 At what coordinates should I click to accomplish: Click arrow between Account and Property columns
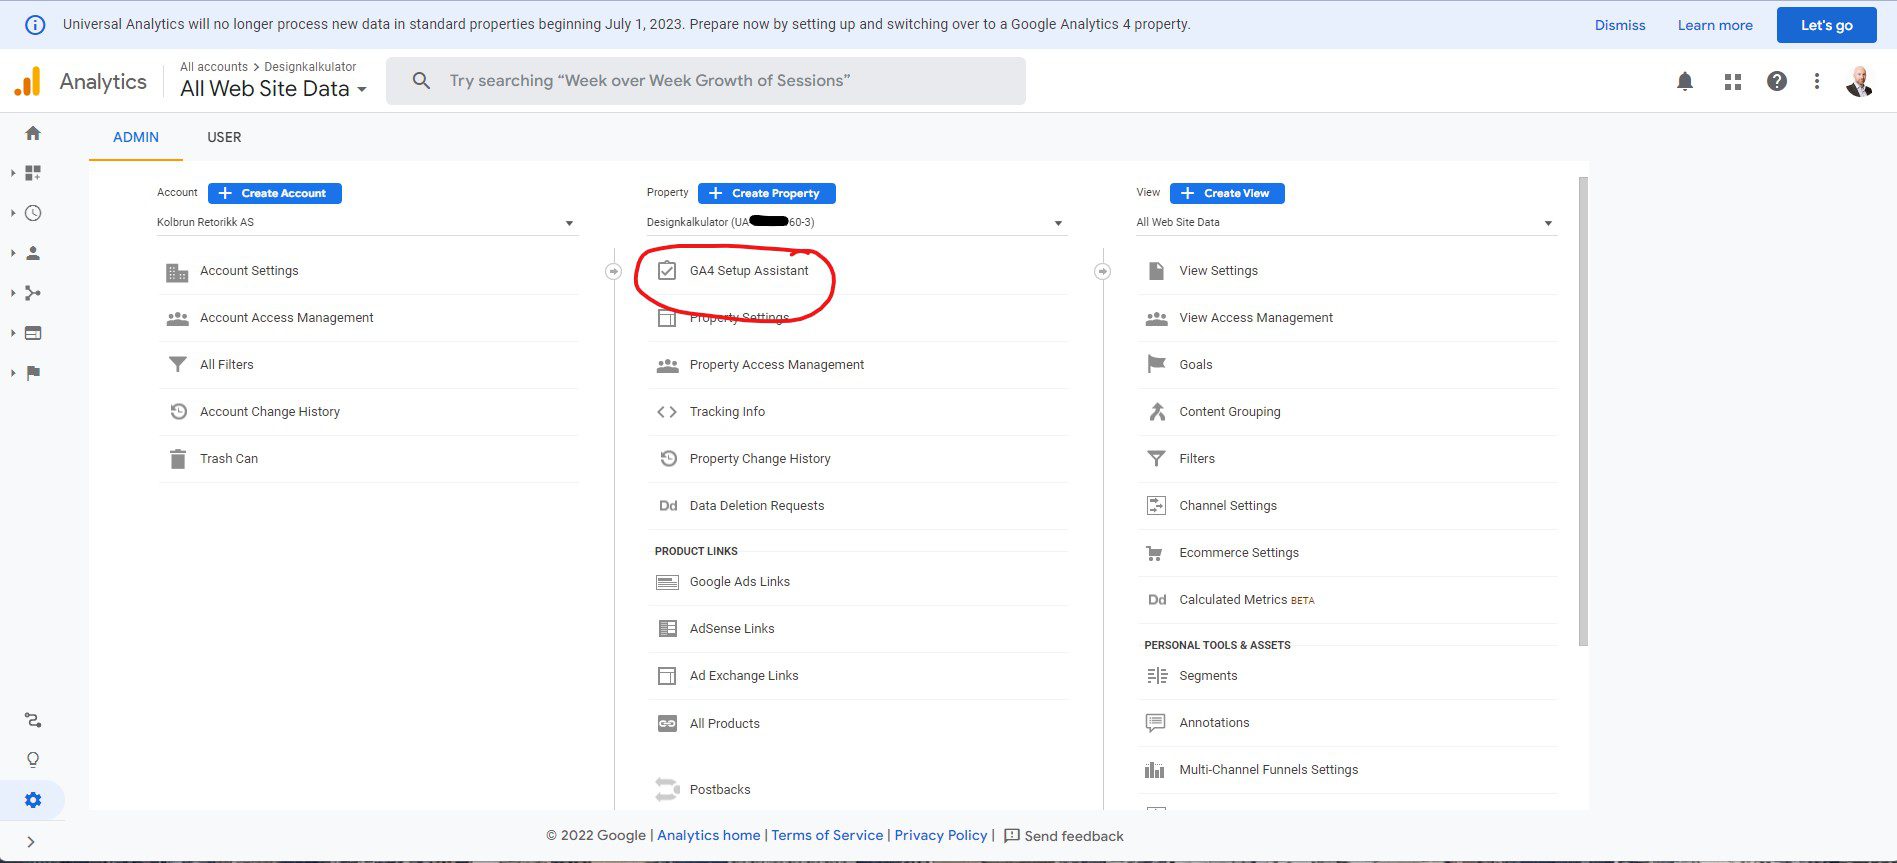(613, 272)
